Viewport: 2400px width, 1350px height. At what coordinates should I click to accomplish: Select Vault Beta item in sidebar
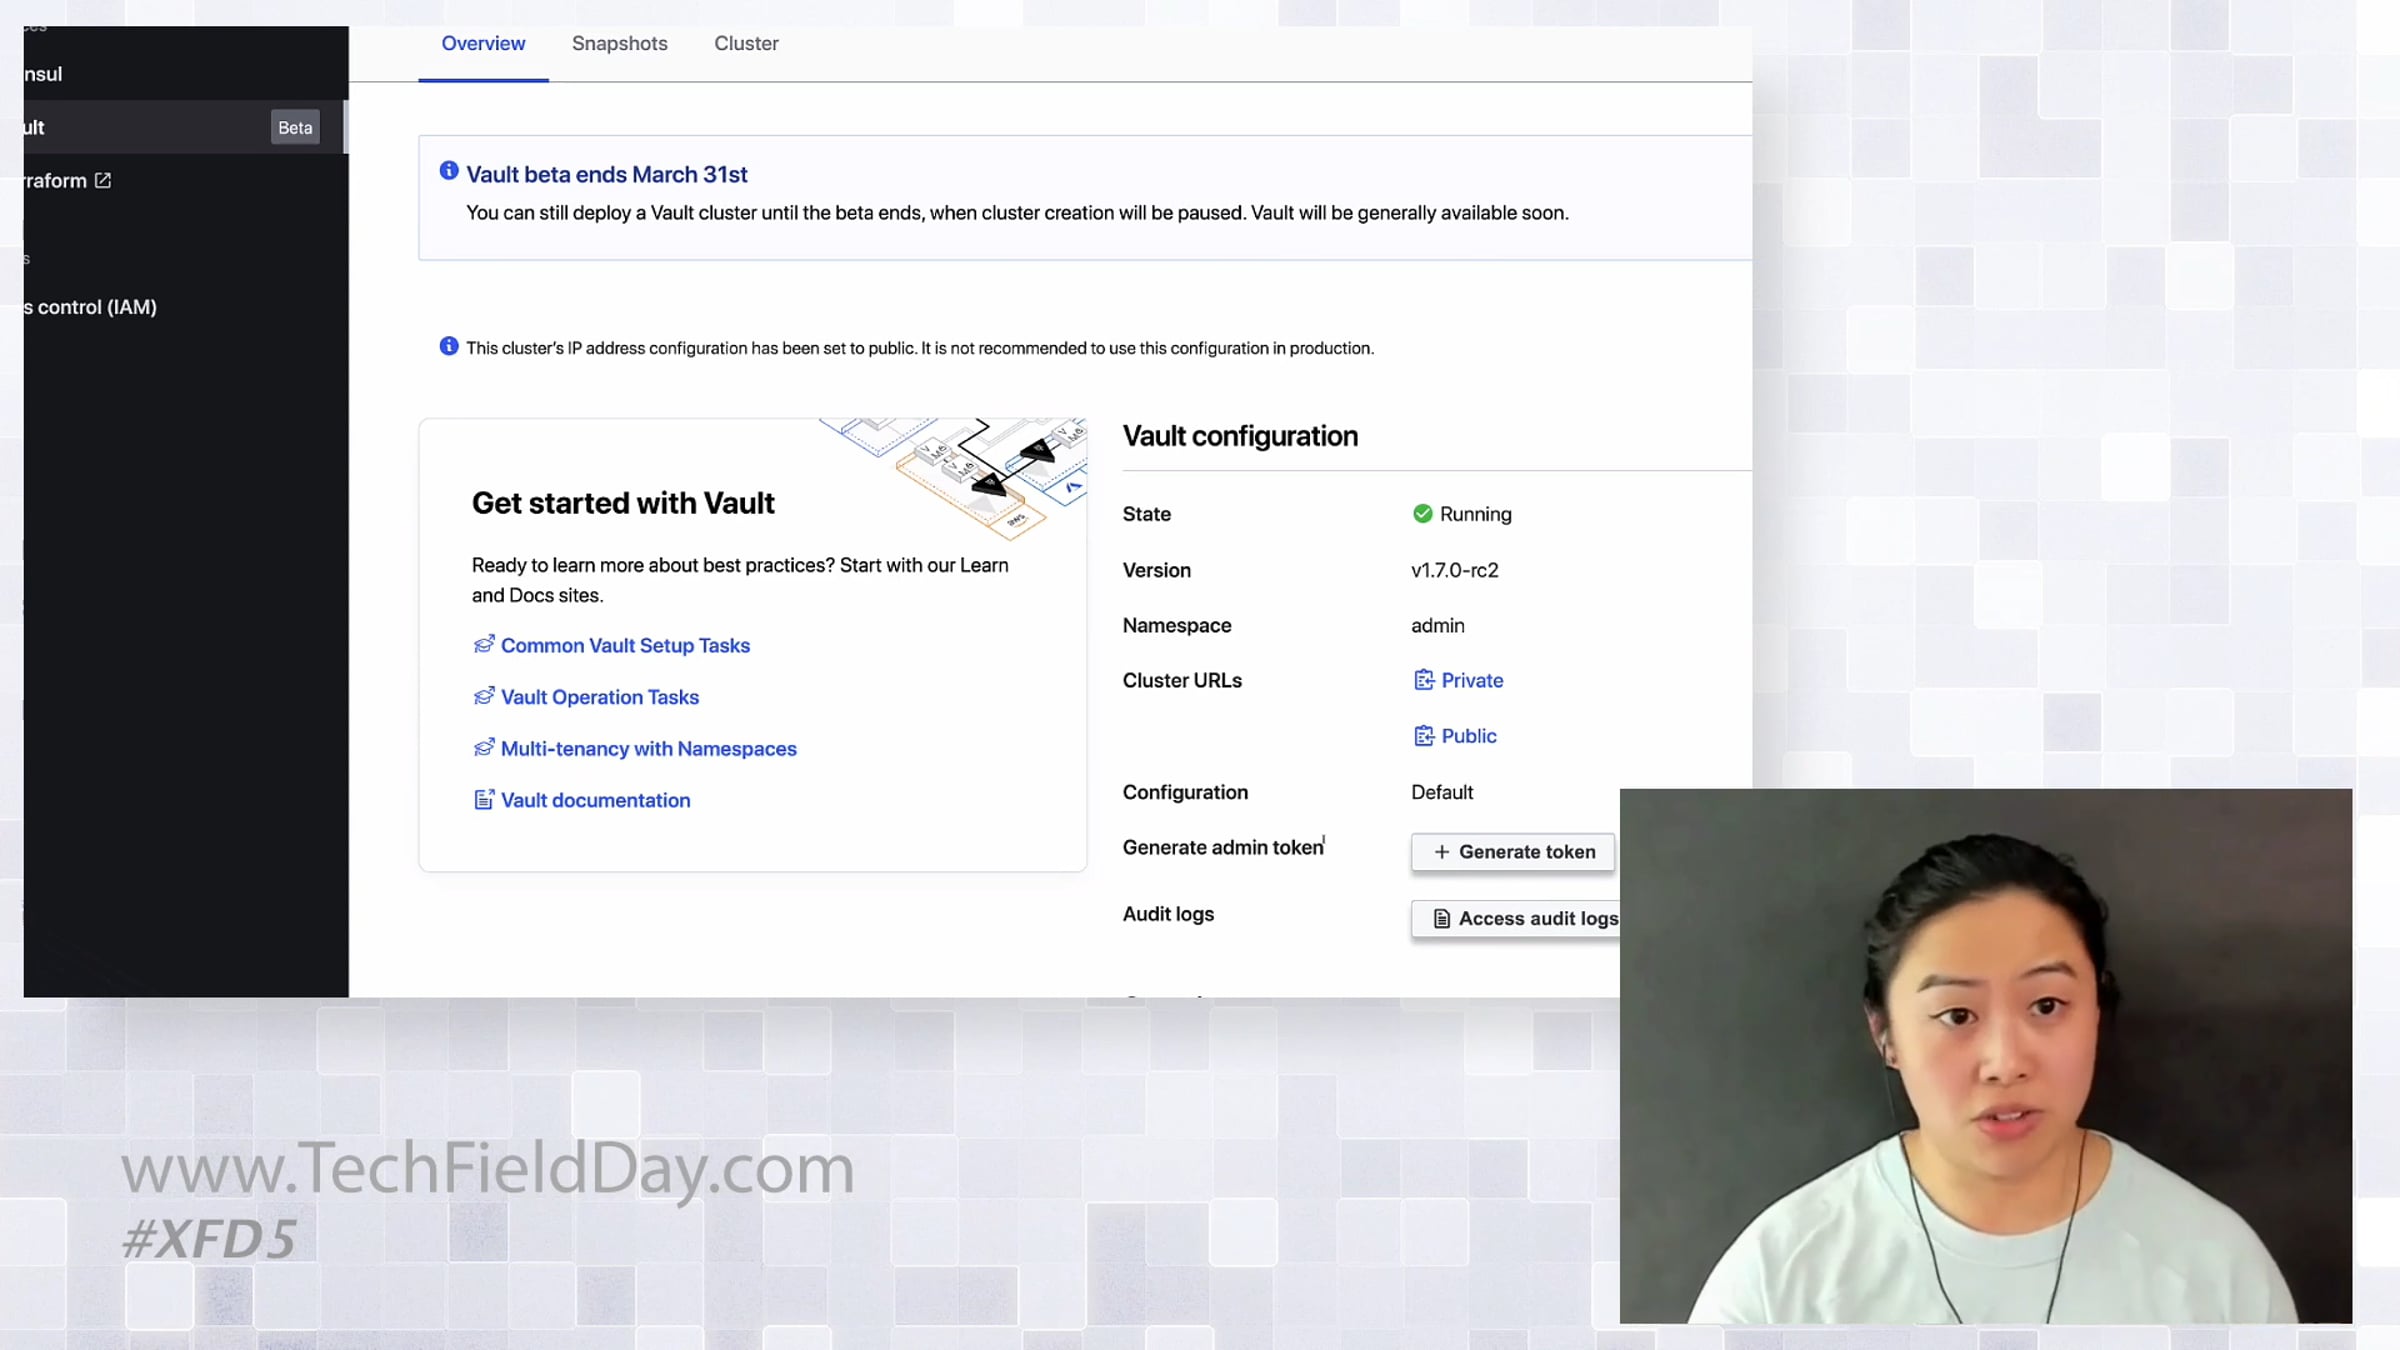185,127
